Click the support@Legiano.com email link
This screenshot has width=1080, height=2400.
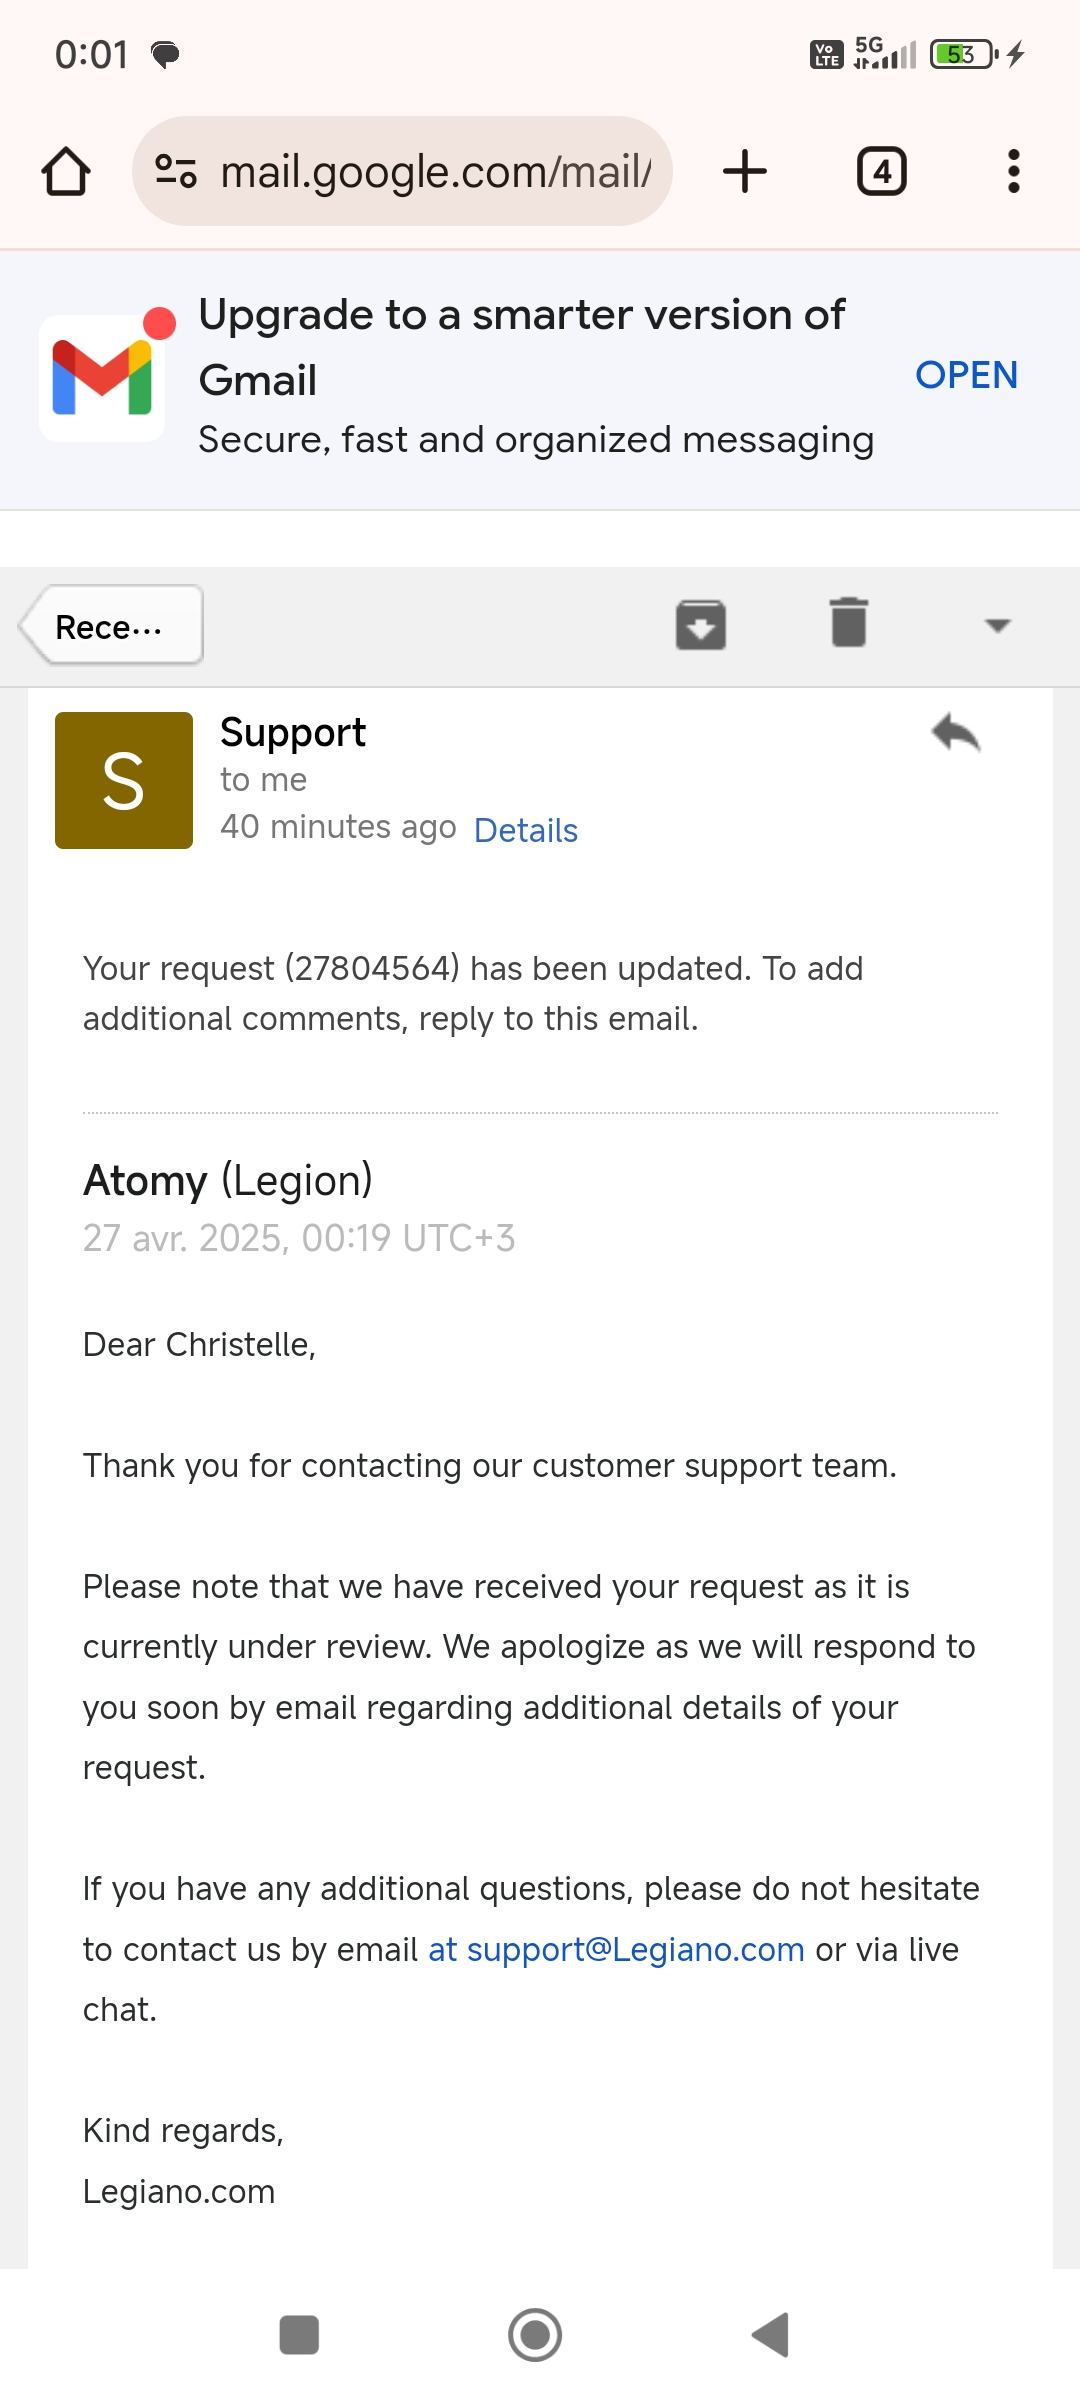[635, 1949]
